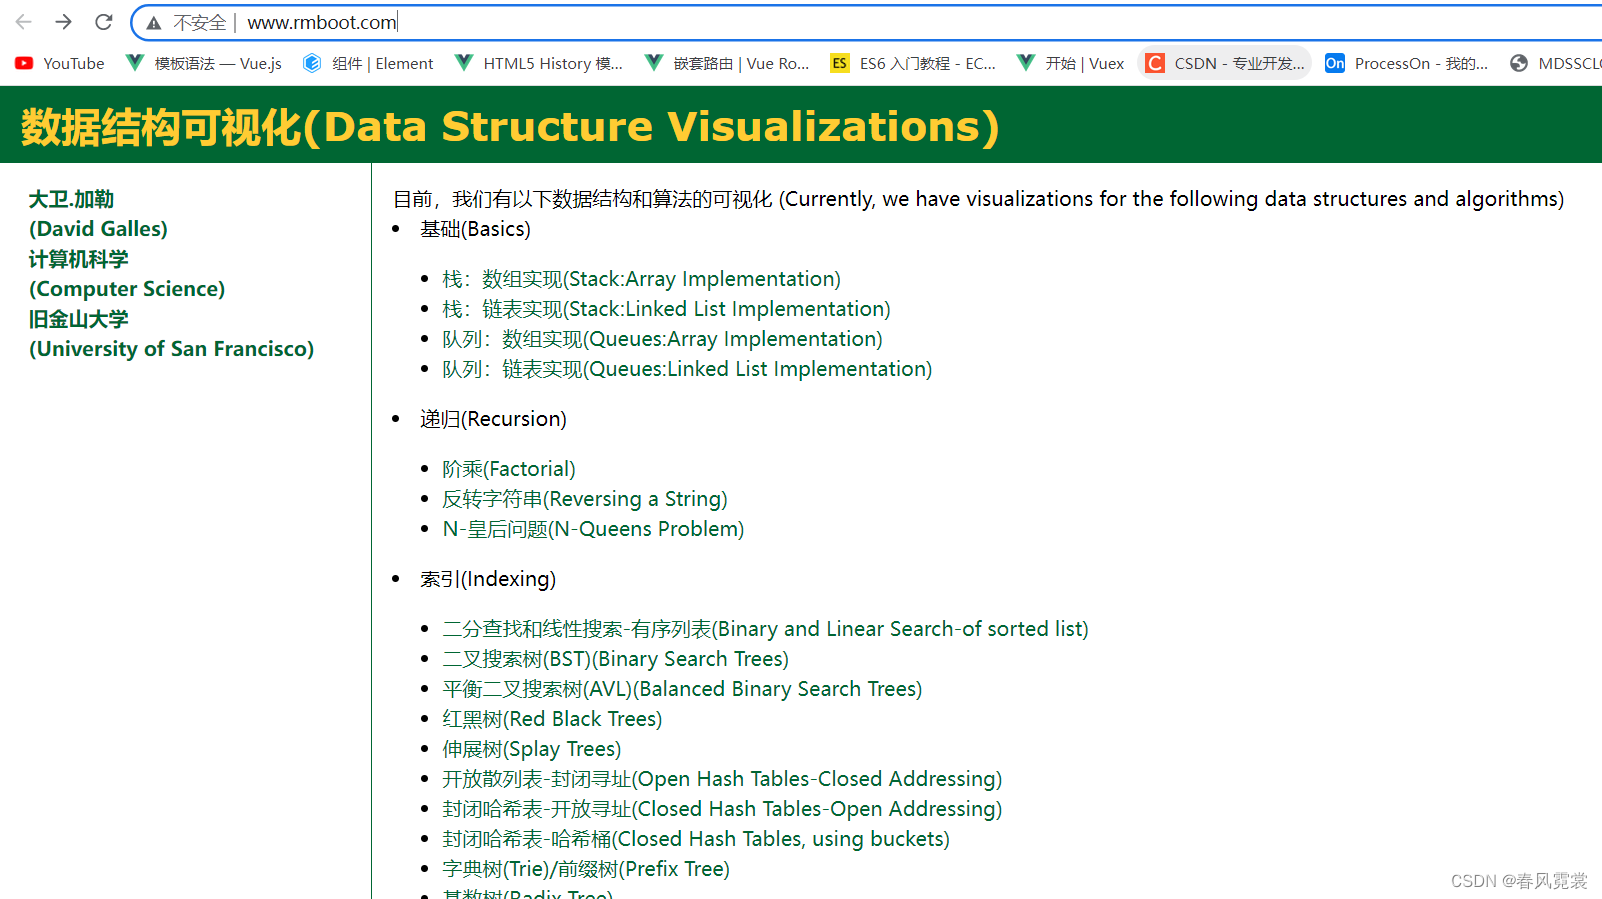Open Queues Array Implementation link

(663, 339)
